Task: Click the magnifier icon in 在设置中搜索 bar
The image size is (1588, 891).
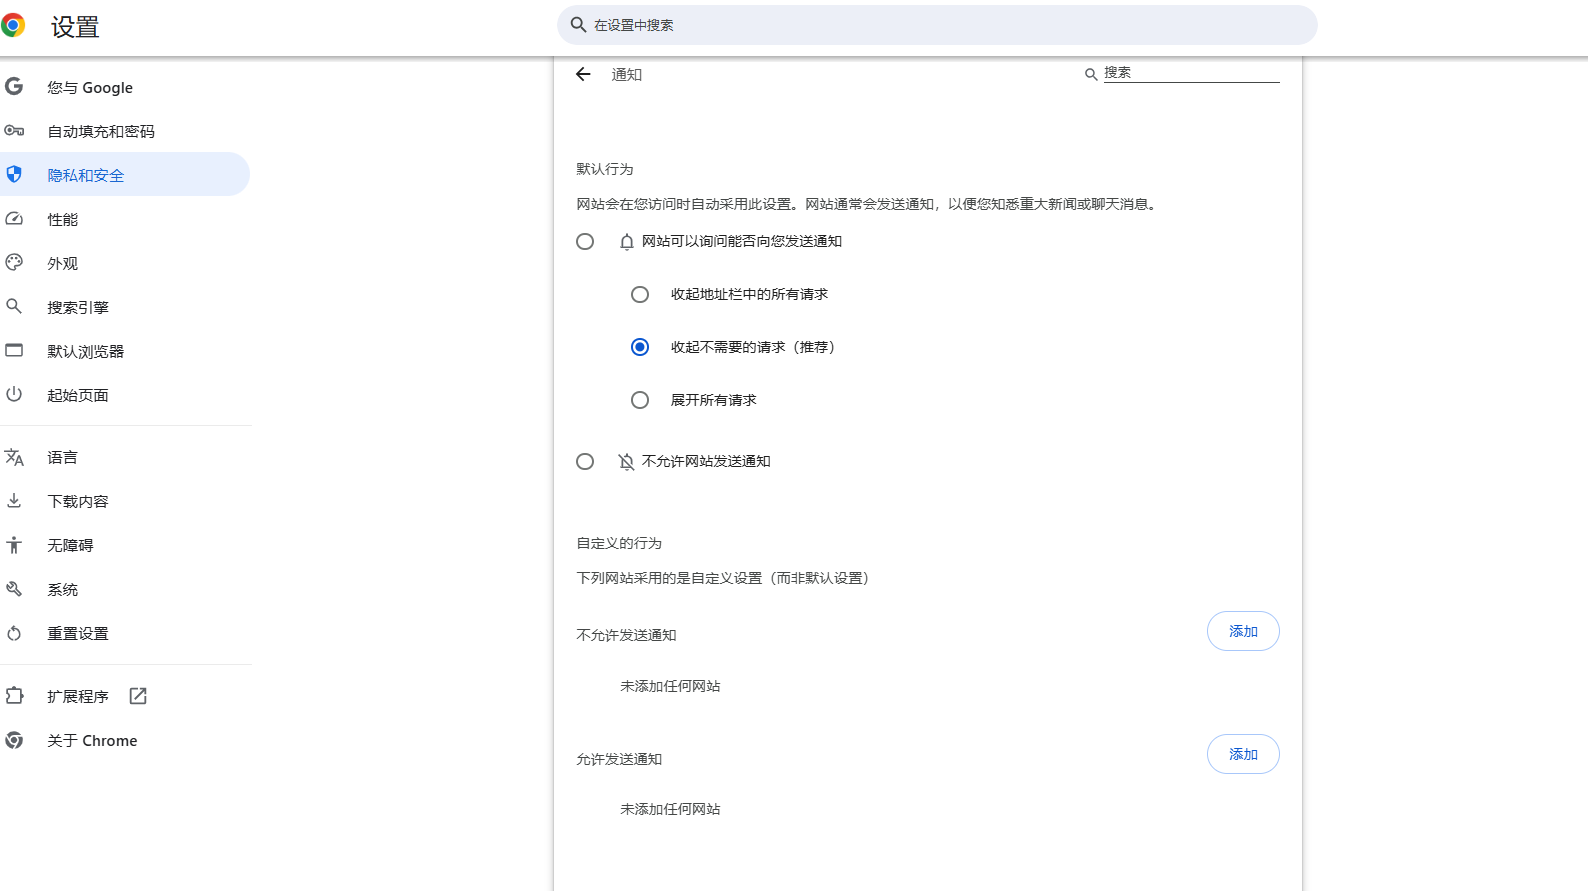Action: click(x=578, y=25)
